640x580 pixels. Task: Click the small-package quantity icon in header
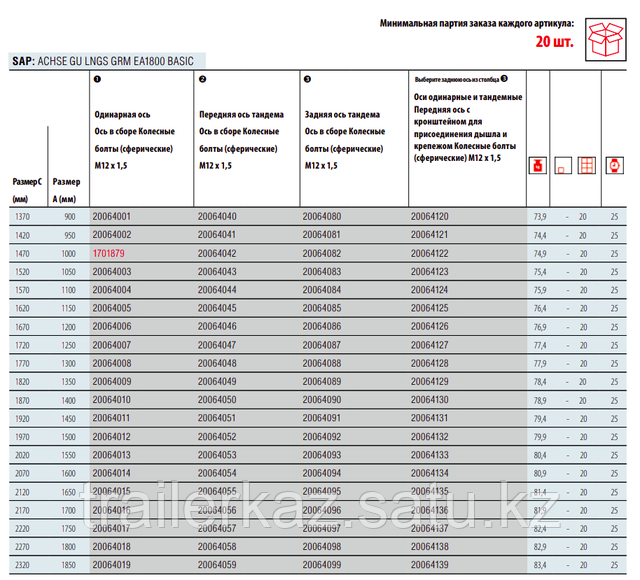563,166
